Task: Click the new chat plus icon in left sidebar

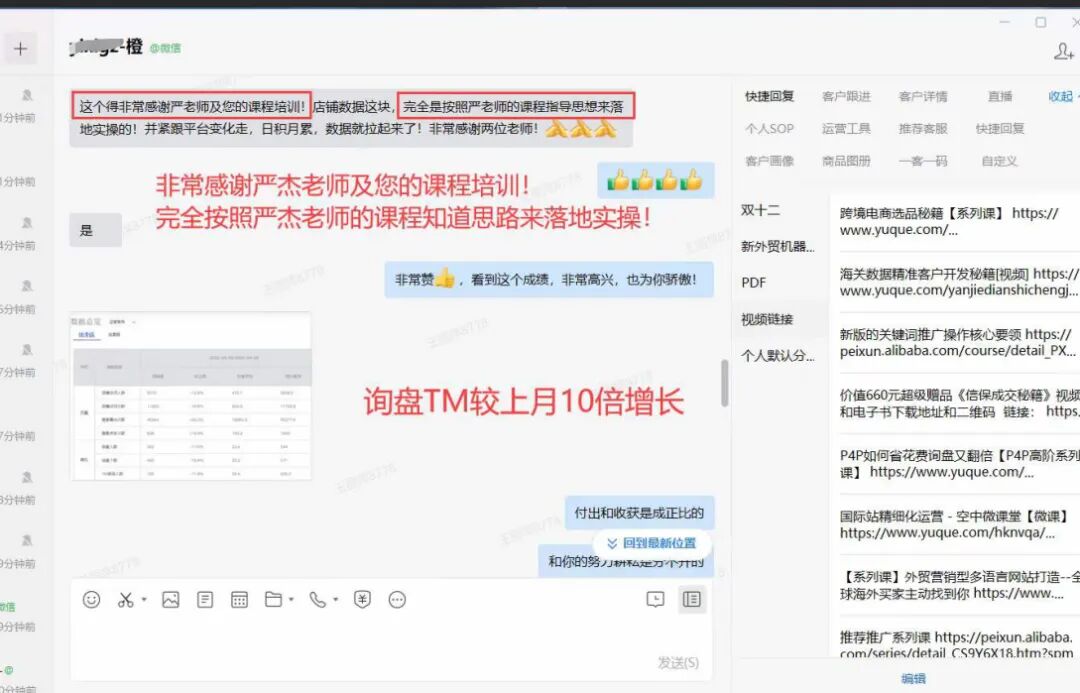Action: (21, 47)
